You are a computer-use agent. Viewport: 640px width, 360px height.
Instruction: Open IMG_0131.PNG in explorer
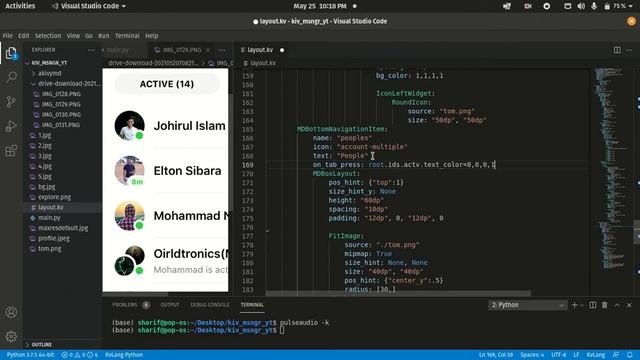click(x=61, y=125)
